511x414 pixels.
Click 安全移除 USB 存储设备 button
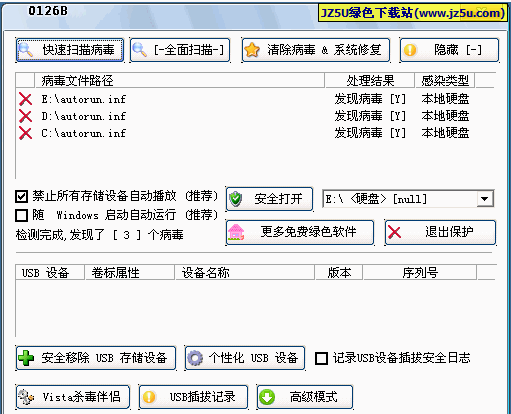[96, 358]
